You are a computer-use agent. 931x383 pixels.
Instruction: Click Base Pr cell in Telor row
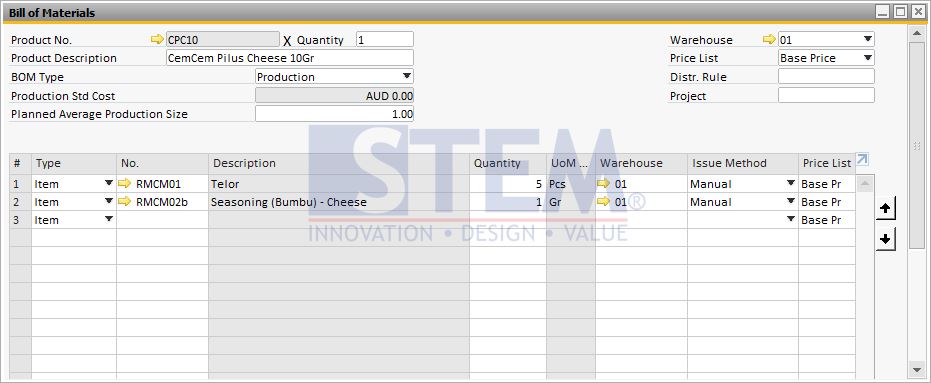tap(826, 184)
